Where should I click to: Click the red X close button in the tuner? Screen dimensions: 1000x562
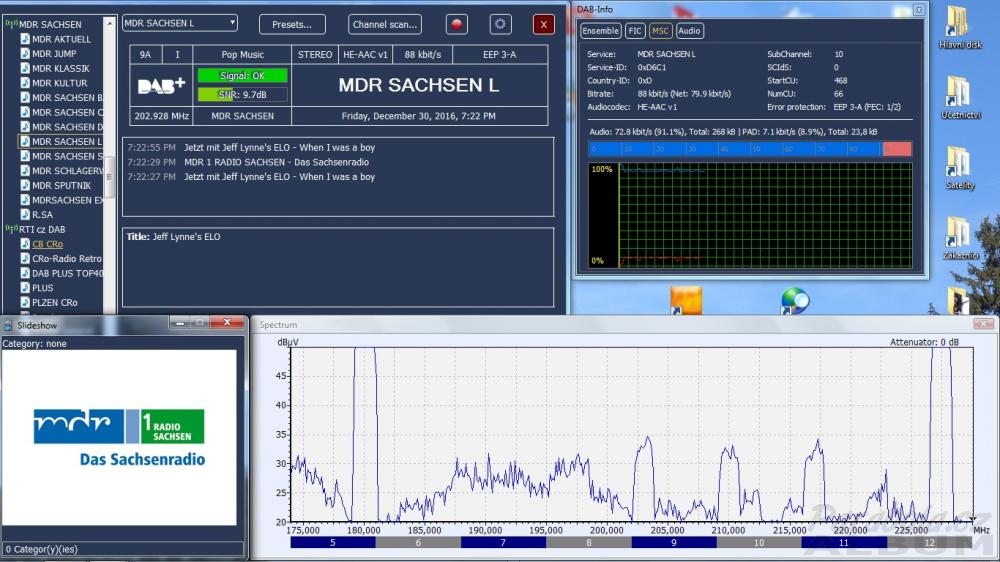point(543,24)
